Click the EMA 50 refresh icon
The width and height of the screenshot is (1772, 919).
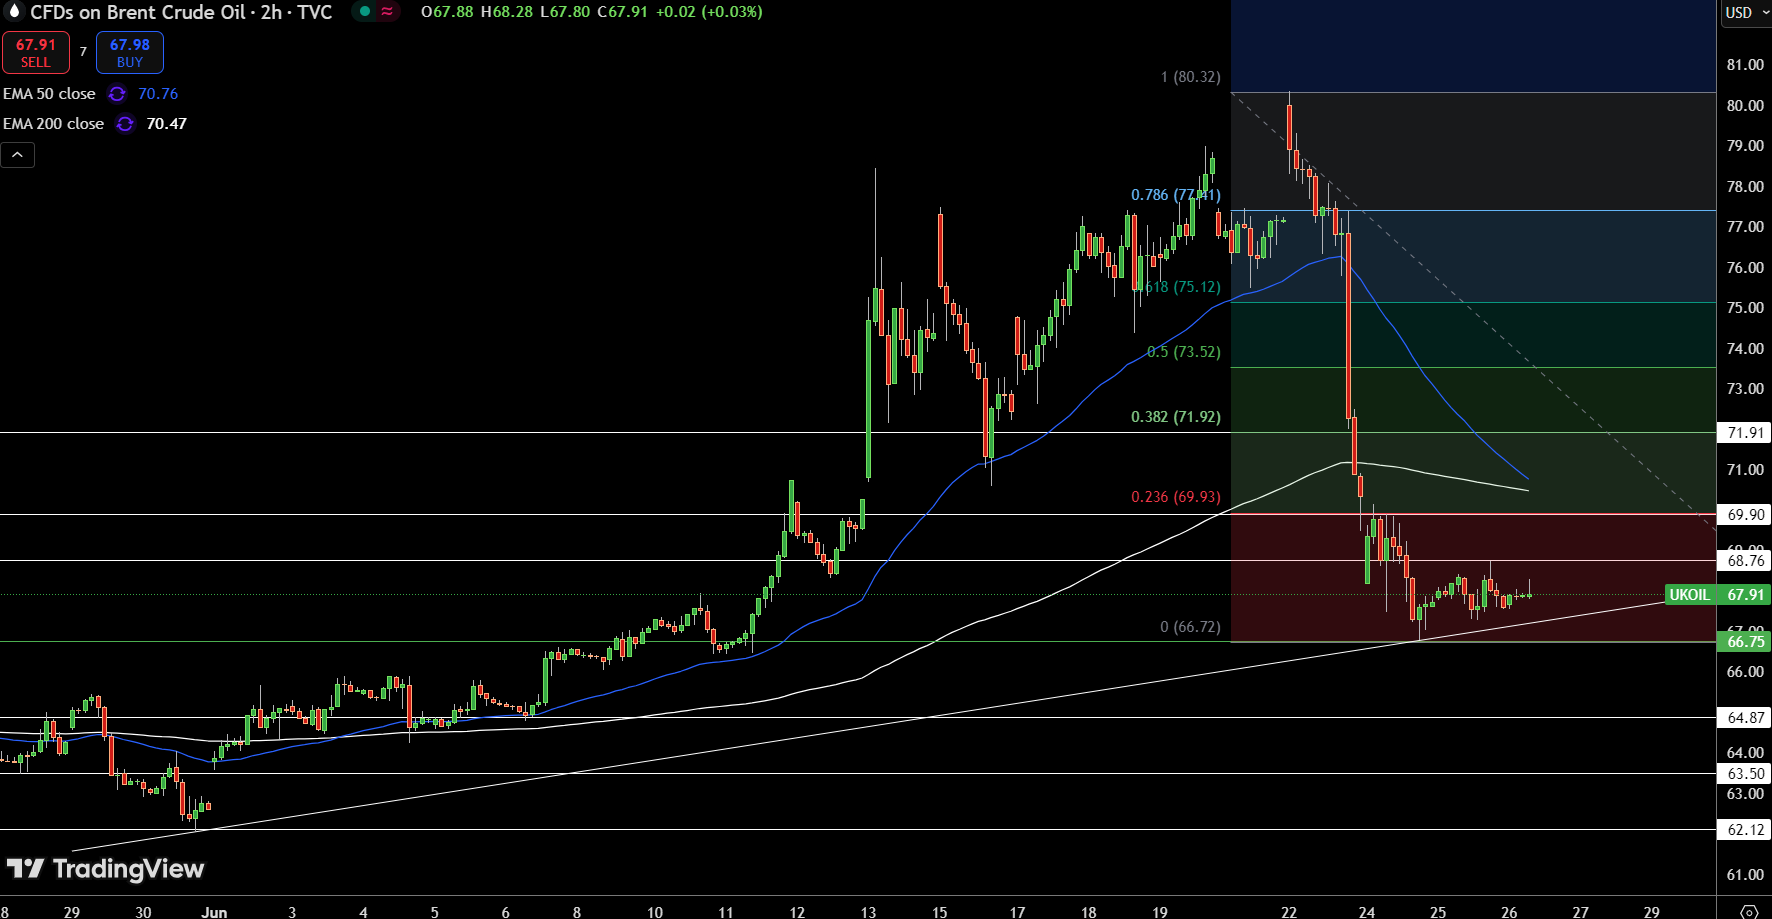coord(117,94)
